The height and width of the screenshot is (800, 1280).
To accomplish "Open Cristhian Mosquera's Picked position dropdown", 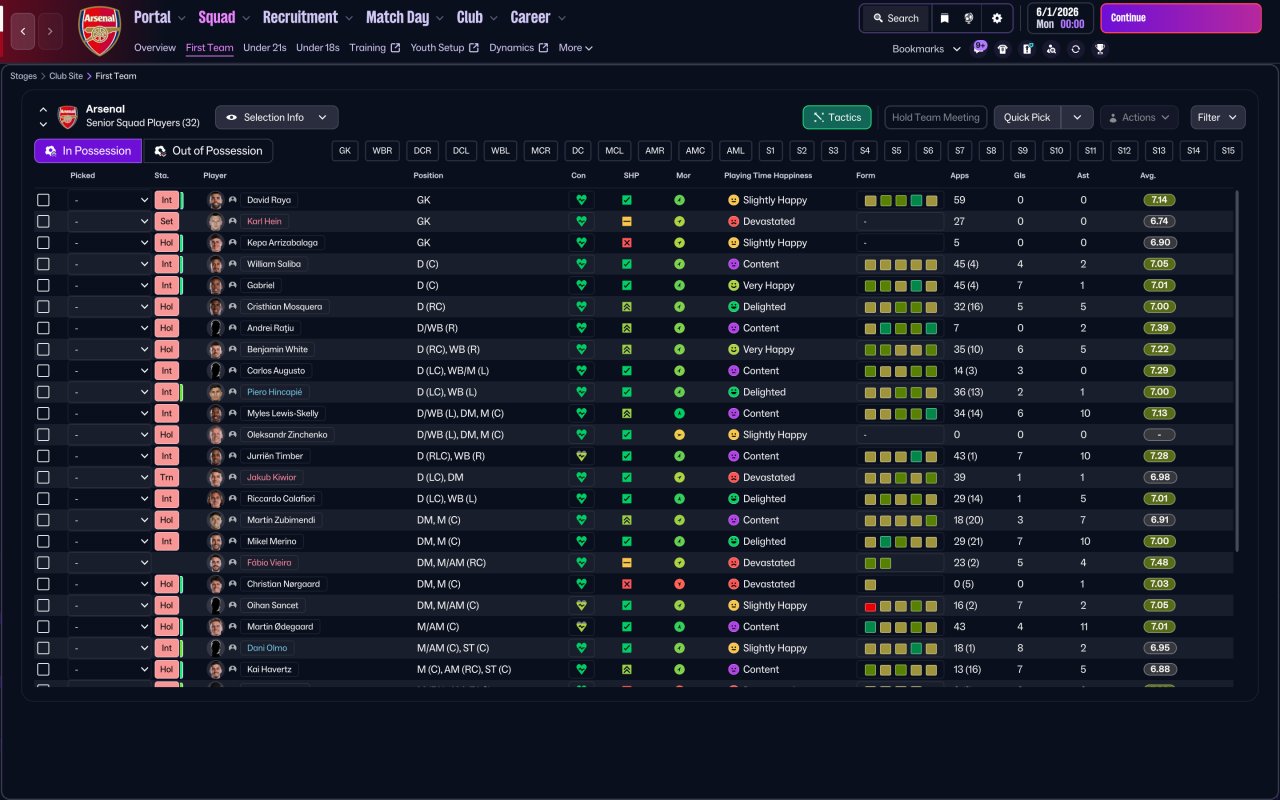I will tap(110, 307).
